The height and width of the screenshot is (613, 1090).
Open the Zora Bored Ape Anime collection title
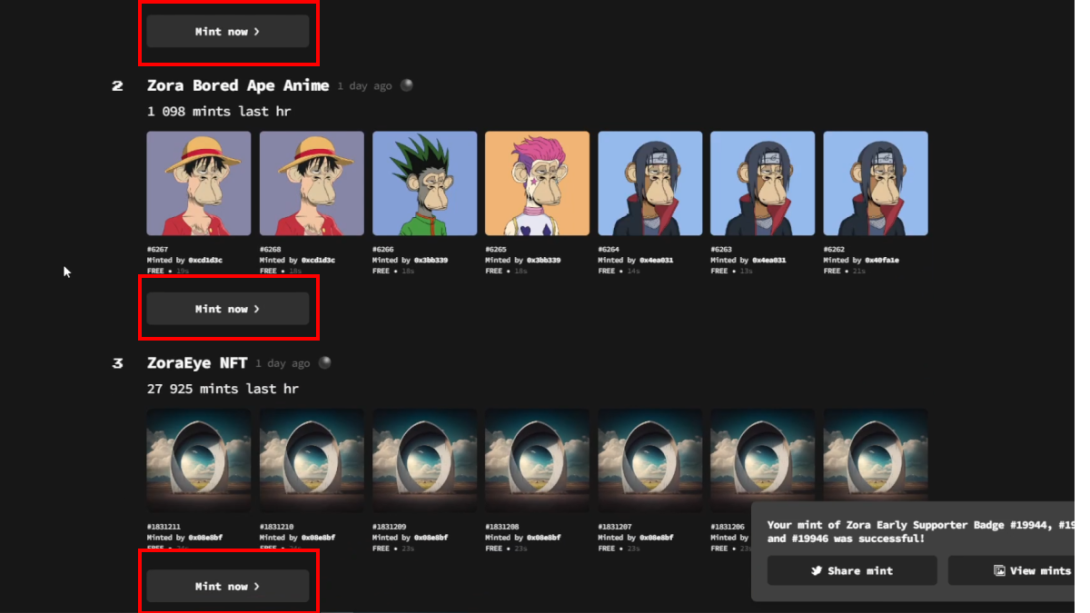pos(238,85)
